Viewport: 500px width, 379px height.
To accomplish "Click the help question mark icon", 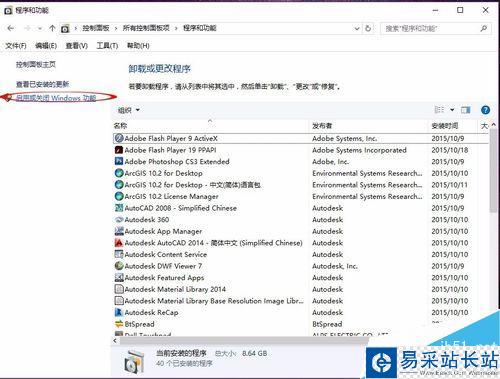I will (x=485, y=110).
